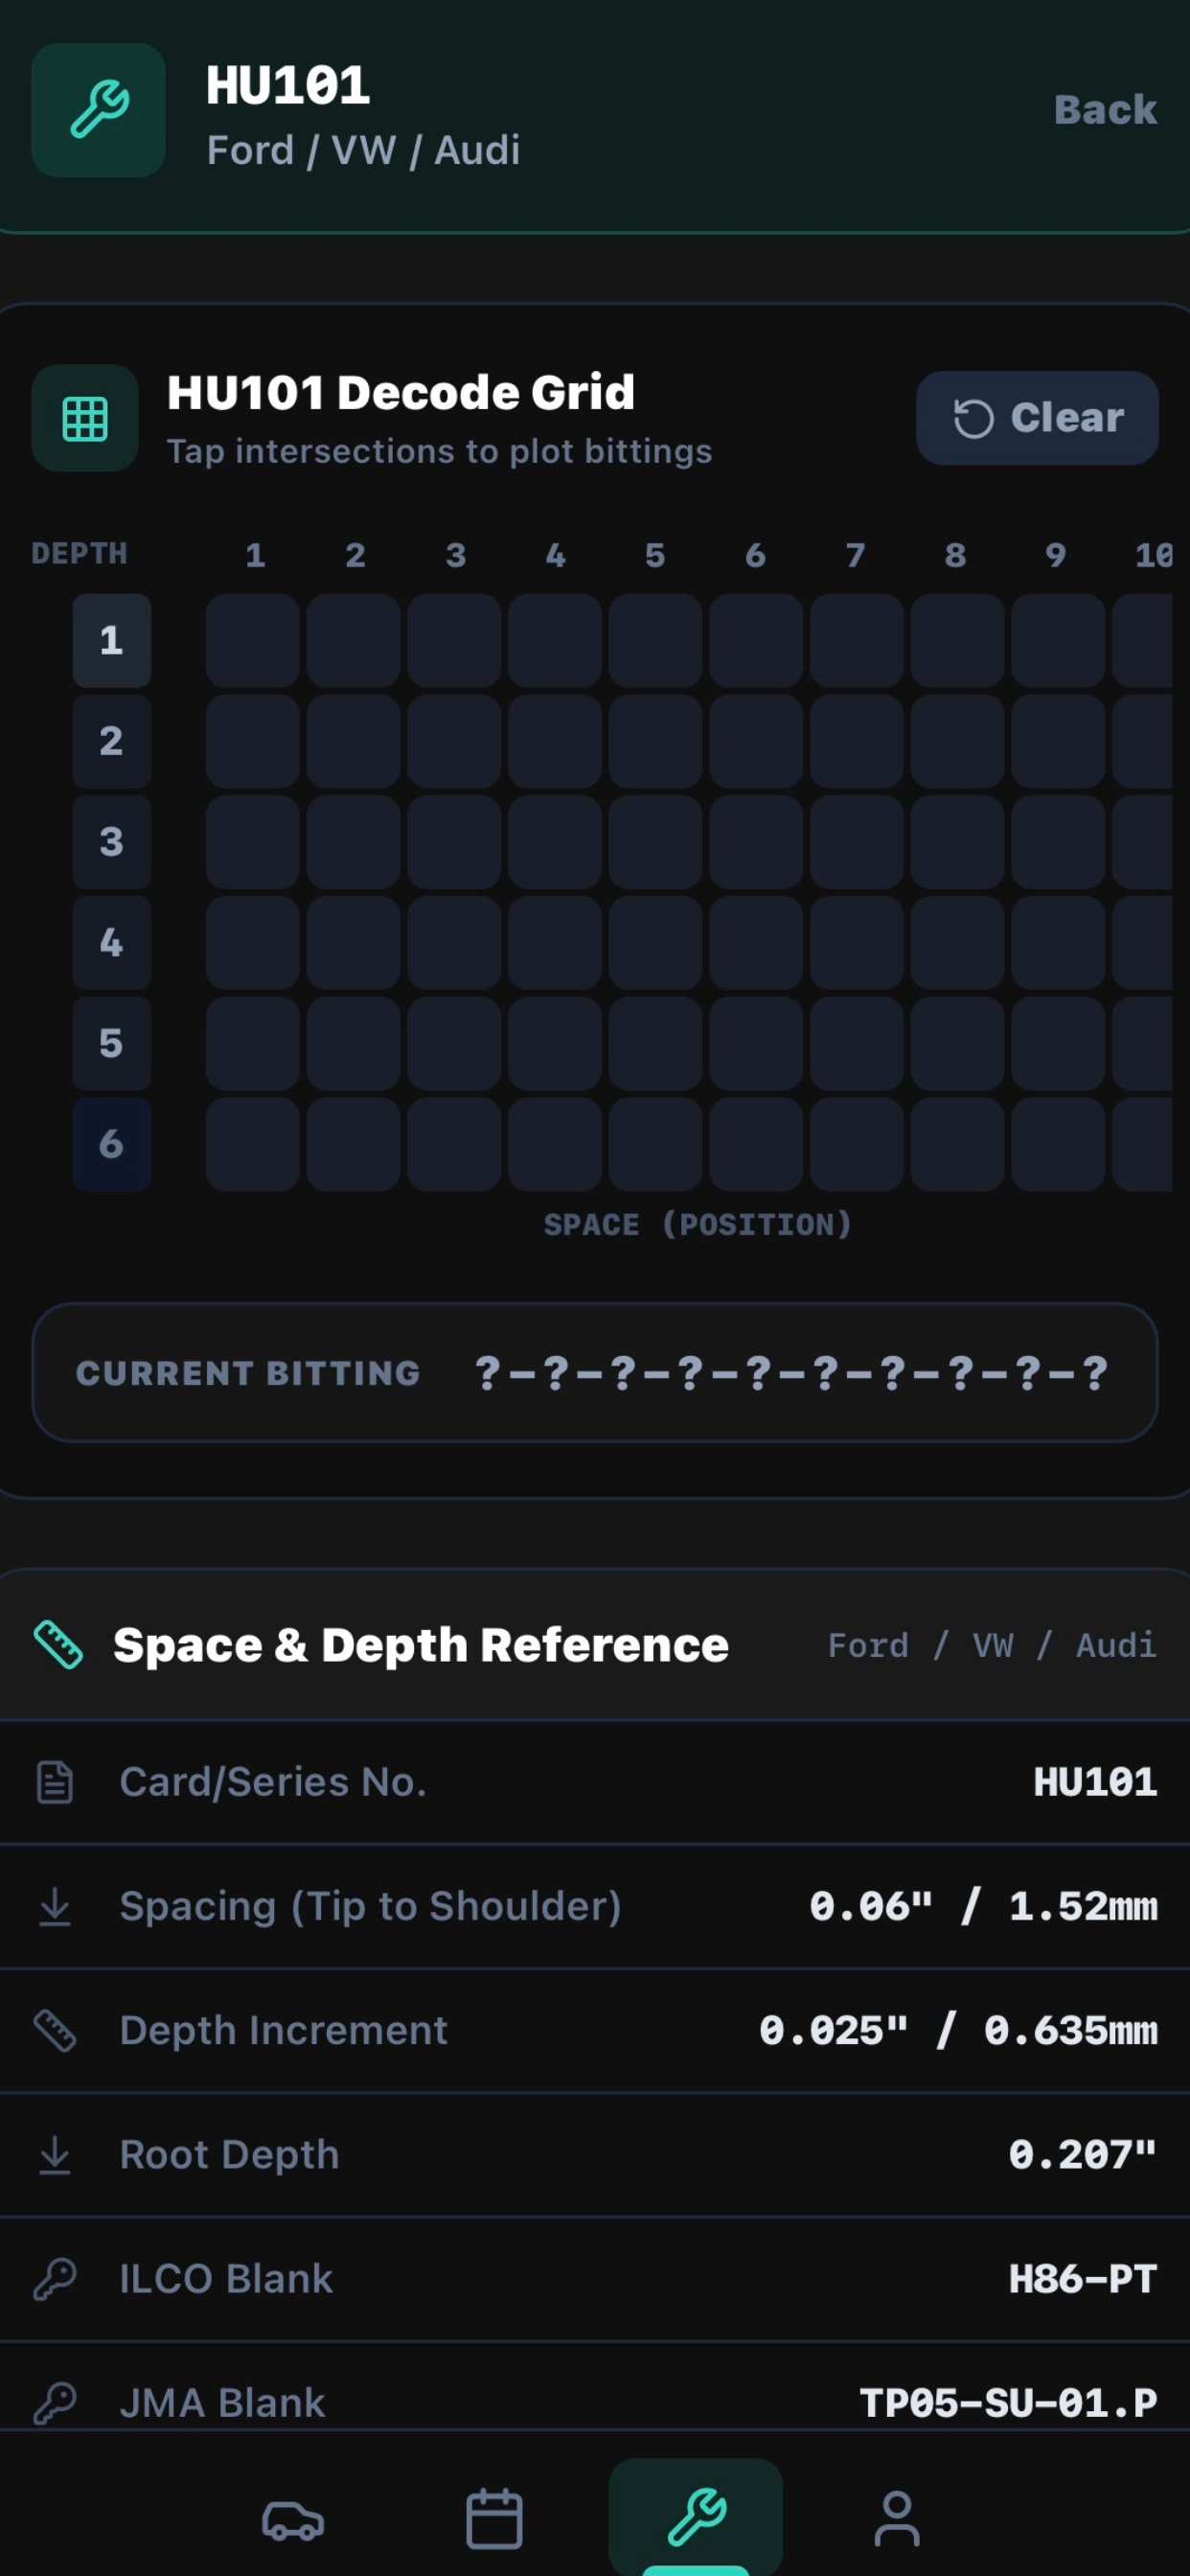Screen dimensions: 1190x2576
Task: Plot depth 4 at space 7
Action: tap(857, 943)
